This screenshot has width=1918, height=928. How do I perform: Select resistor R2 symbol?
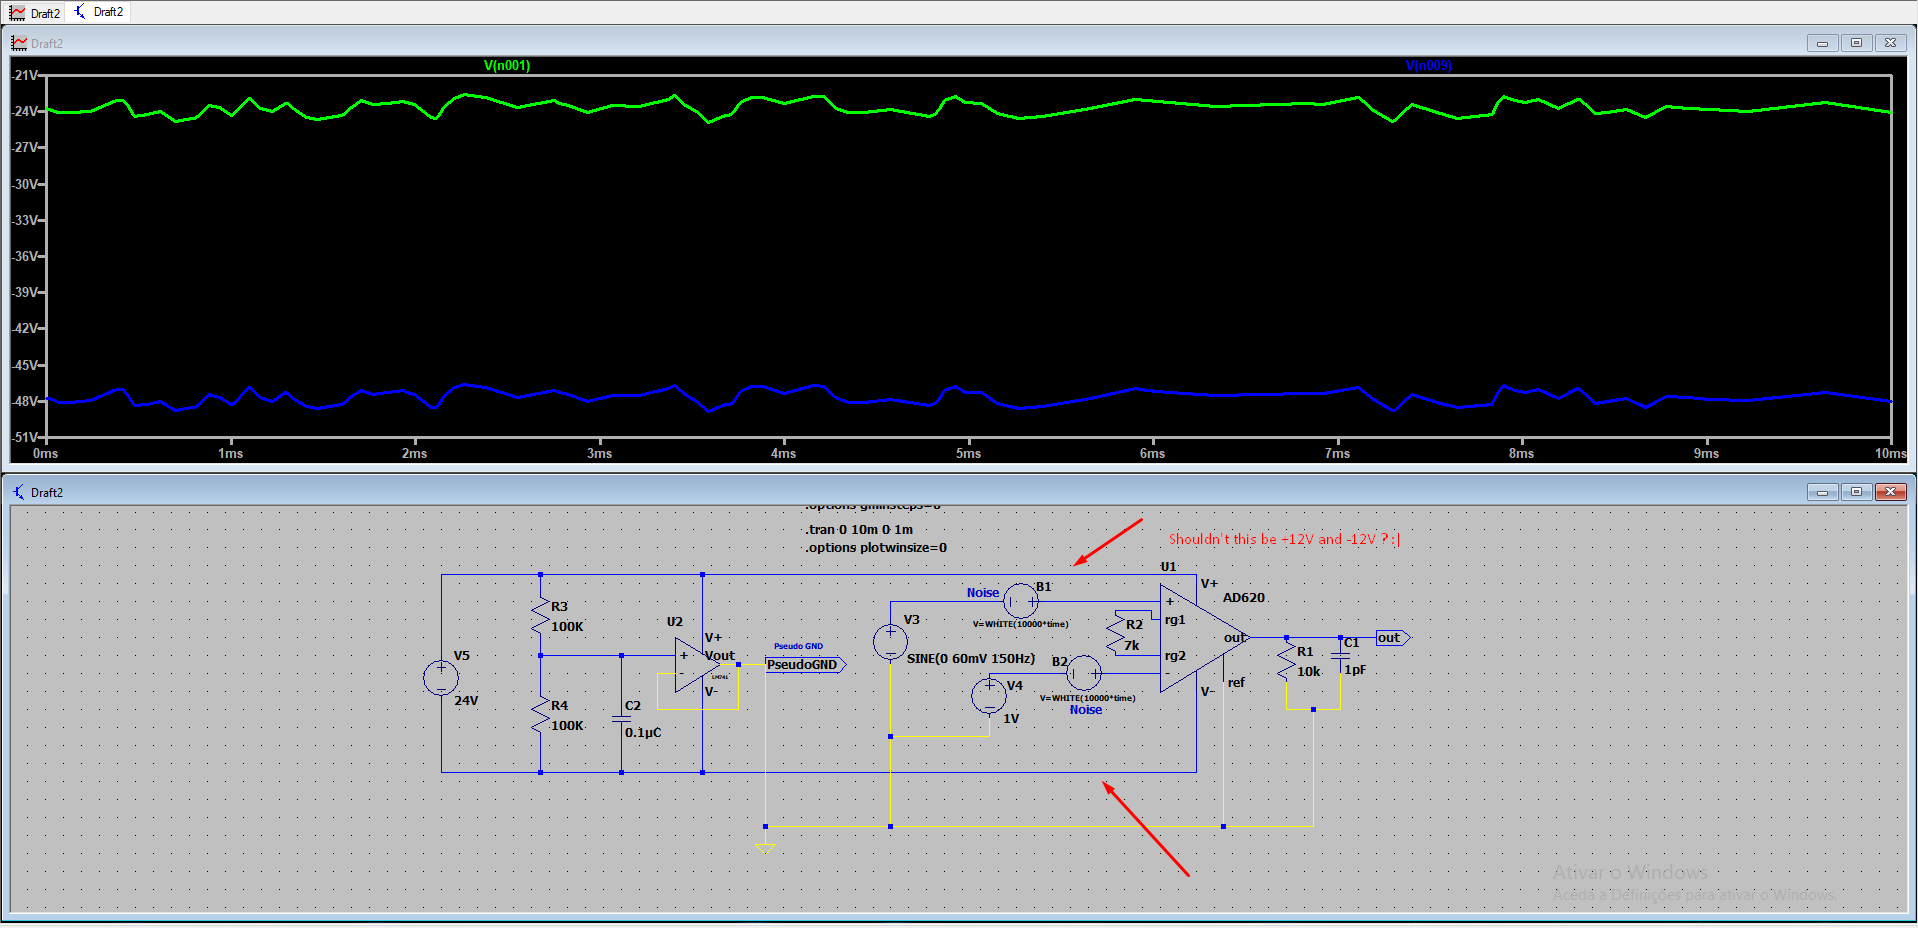tap(1116, 634)
